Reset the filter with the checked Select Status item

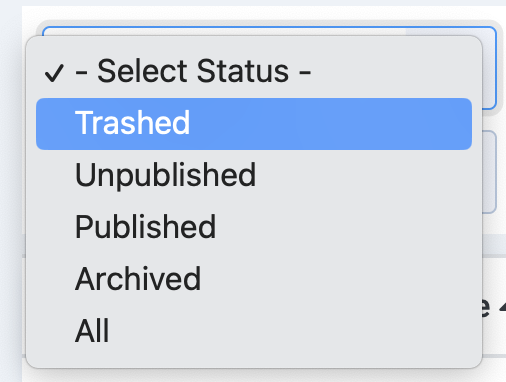point(254,72)
